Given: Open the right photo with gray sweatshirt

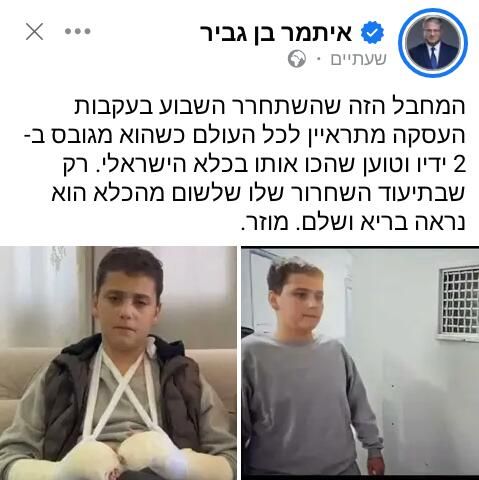Looking at the screenshot, I should tap(360, 363).
